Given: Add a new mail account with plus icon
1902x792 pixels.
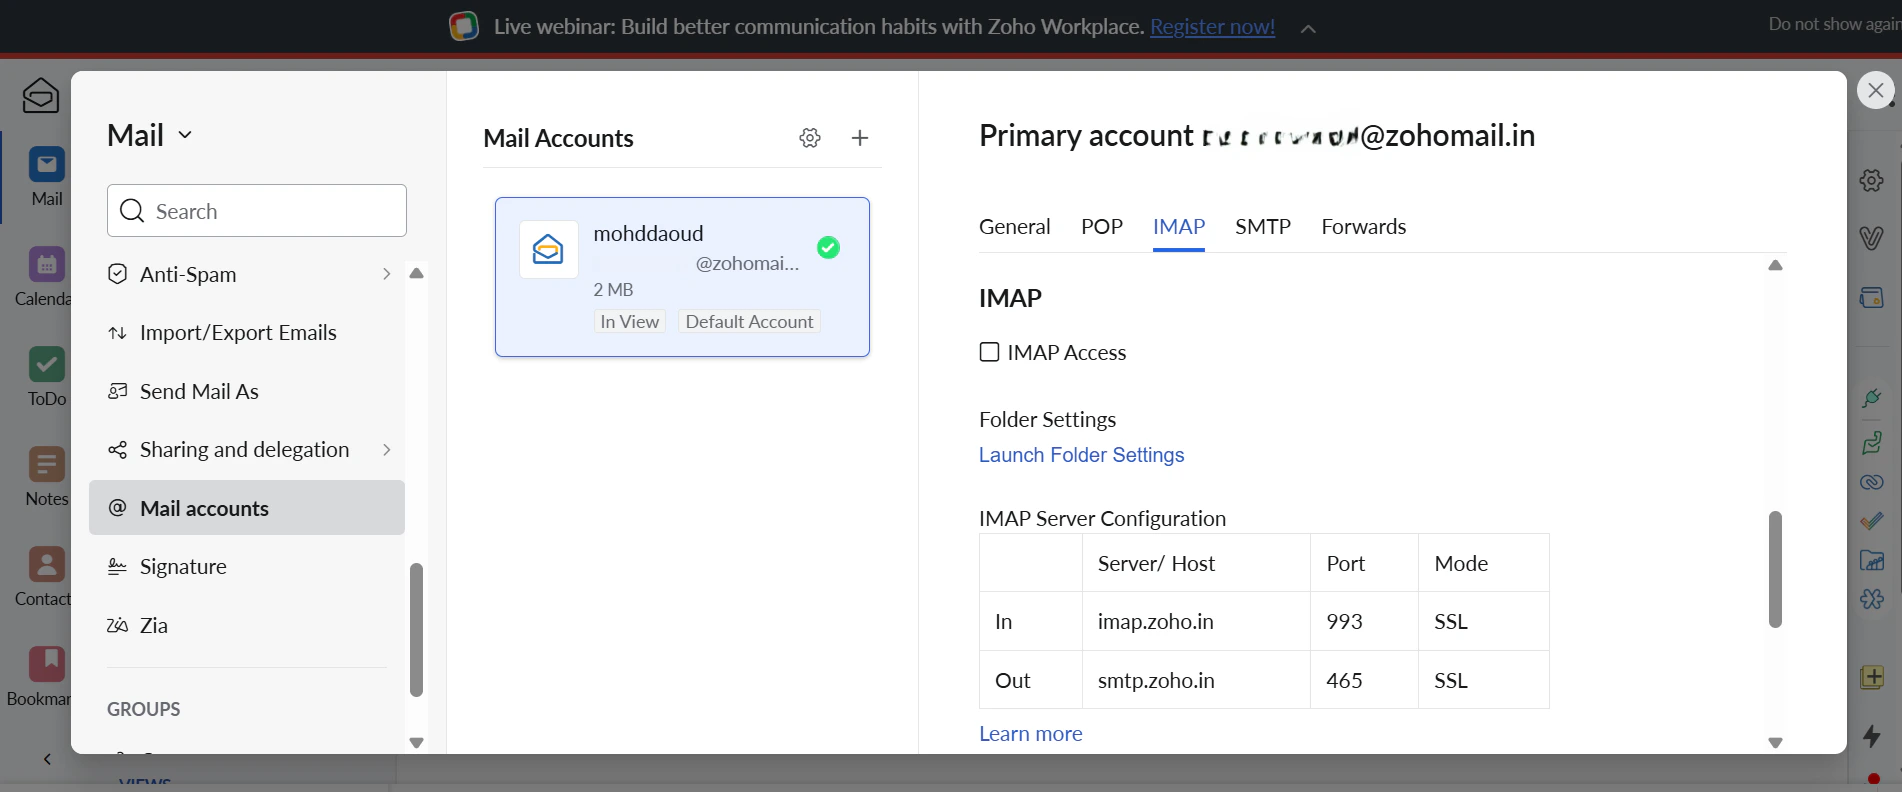Looking at the screenshot, I should (x=860, y=138).
